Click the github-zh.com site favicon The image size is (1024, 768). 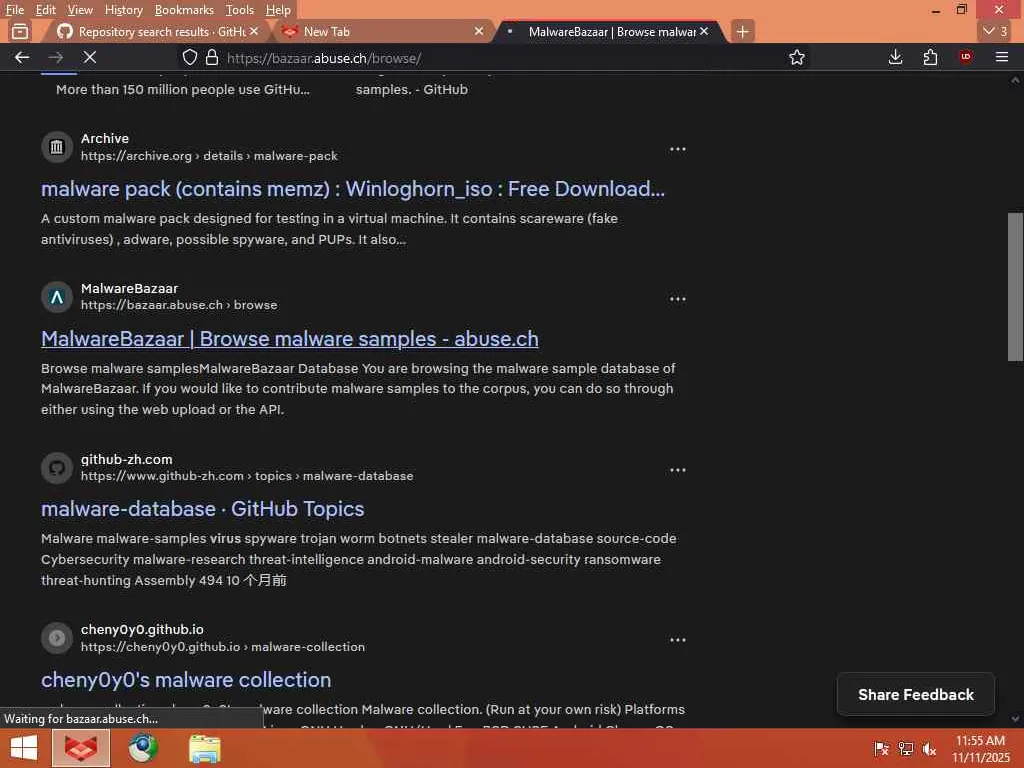point(57,468)
